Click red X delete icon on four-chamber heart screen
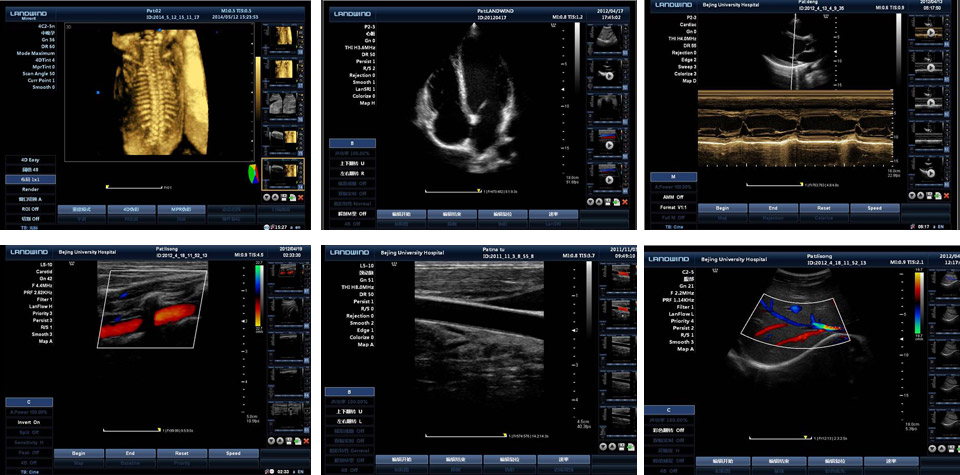Screen dimensions: 960x475 coord(624,202)
